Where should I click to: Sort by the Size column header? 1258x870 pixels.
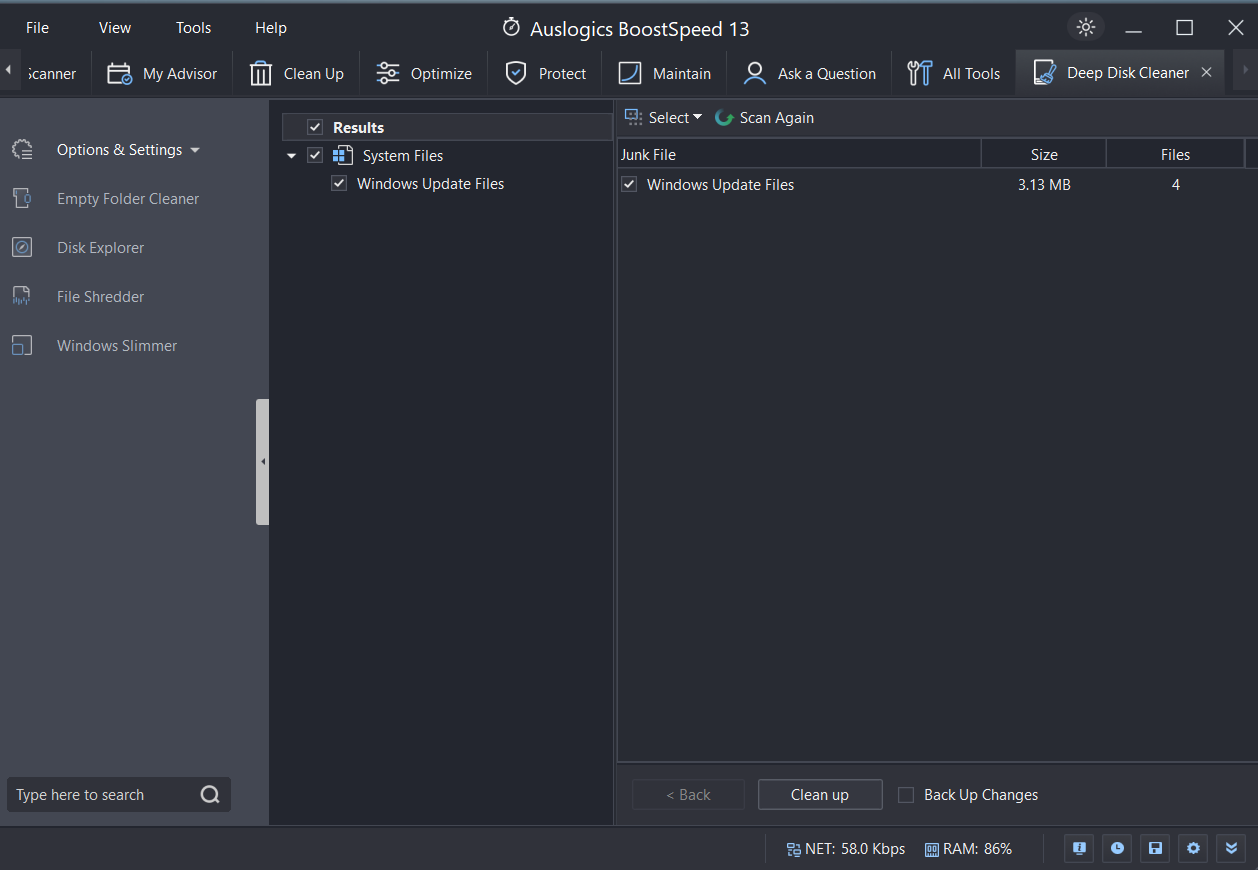point(1044,154)
